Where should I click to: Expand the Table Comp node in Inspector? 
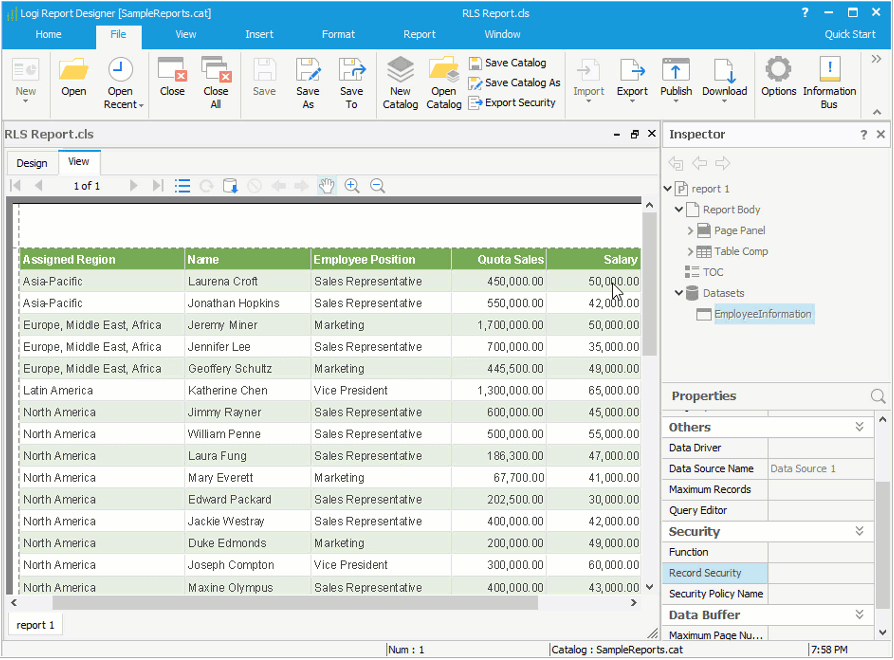click(690, 250)
